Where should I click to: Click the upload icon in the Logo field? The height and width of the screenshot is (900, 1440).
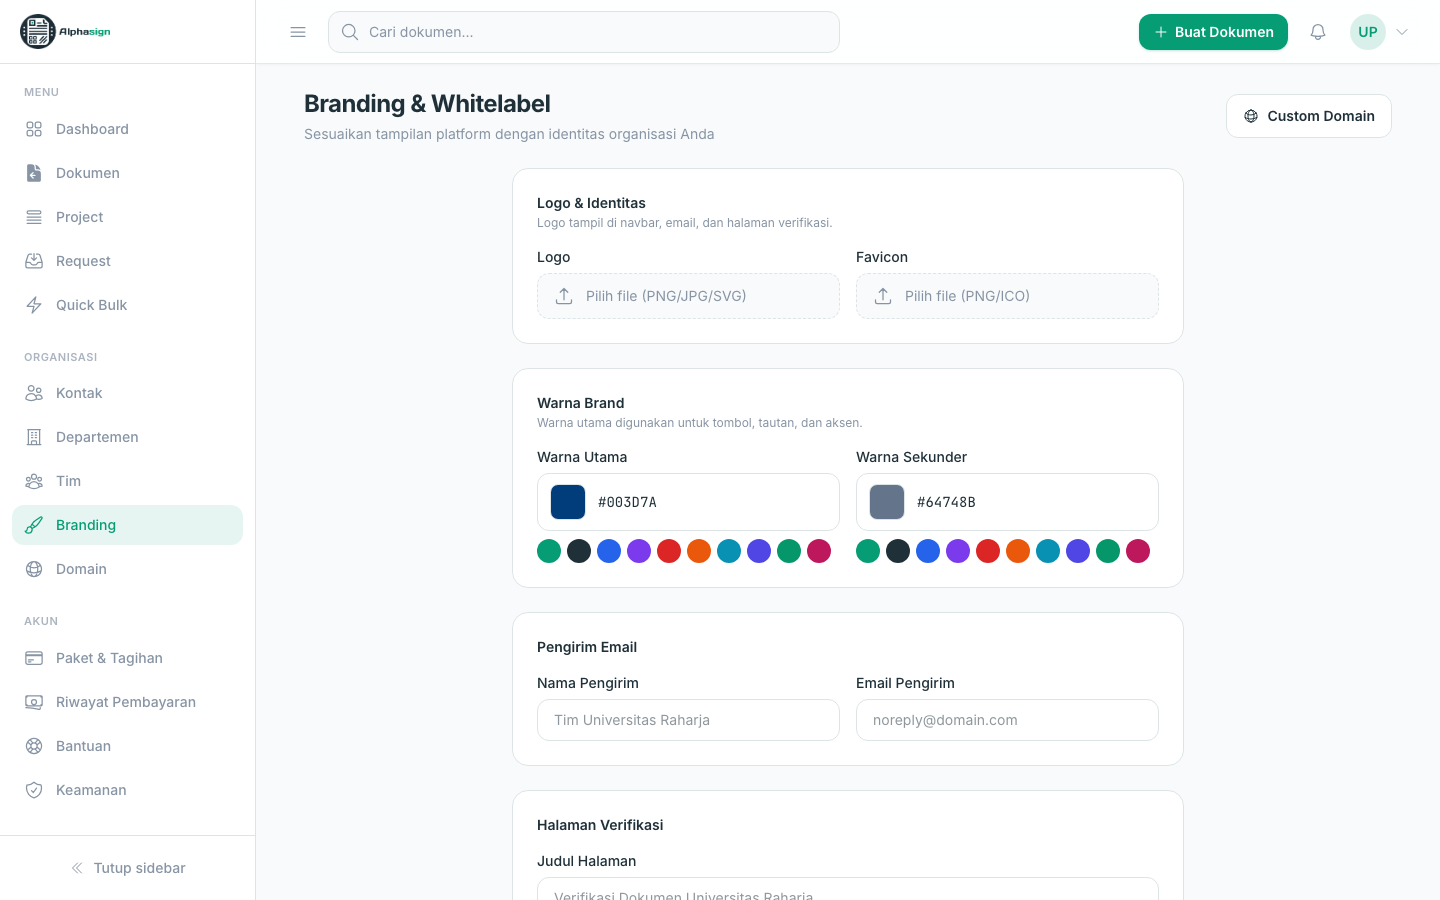(564, 296)
